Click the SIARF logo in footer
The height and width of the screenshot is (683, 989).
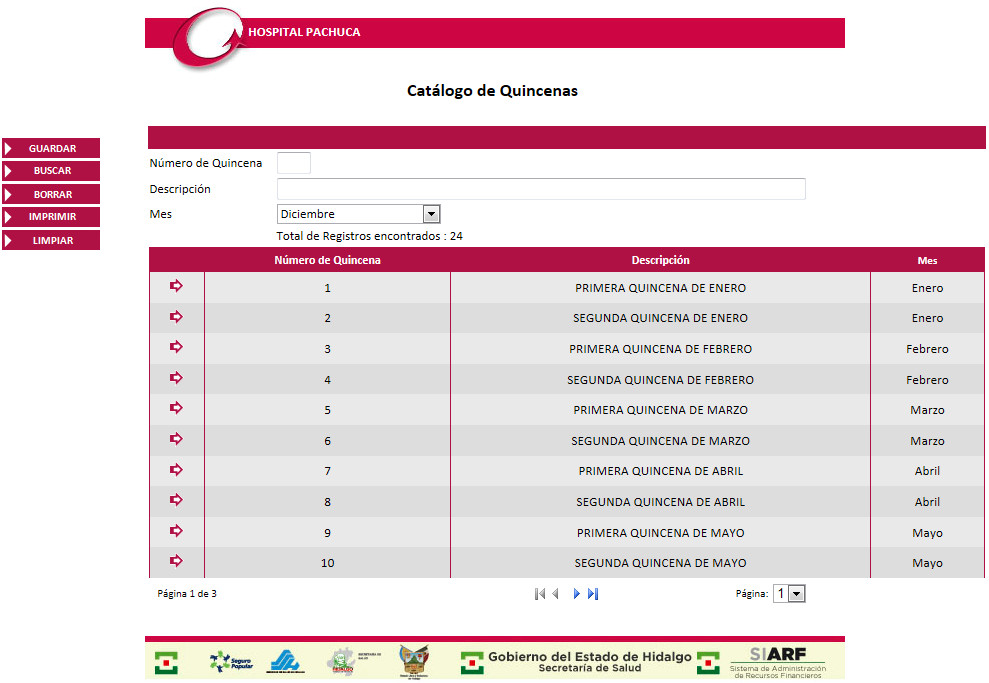click(x=778, y=662)
